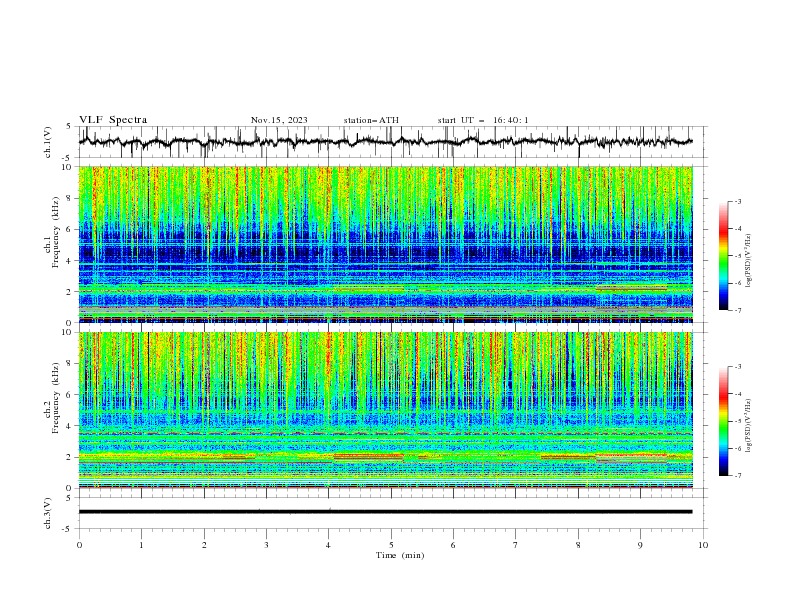Click the "3" tick on the time axis
This screenshot has width=792, height=612.
[266, 545]
